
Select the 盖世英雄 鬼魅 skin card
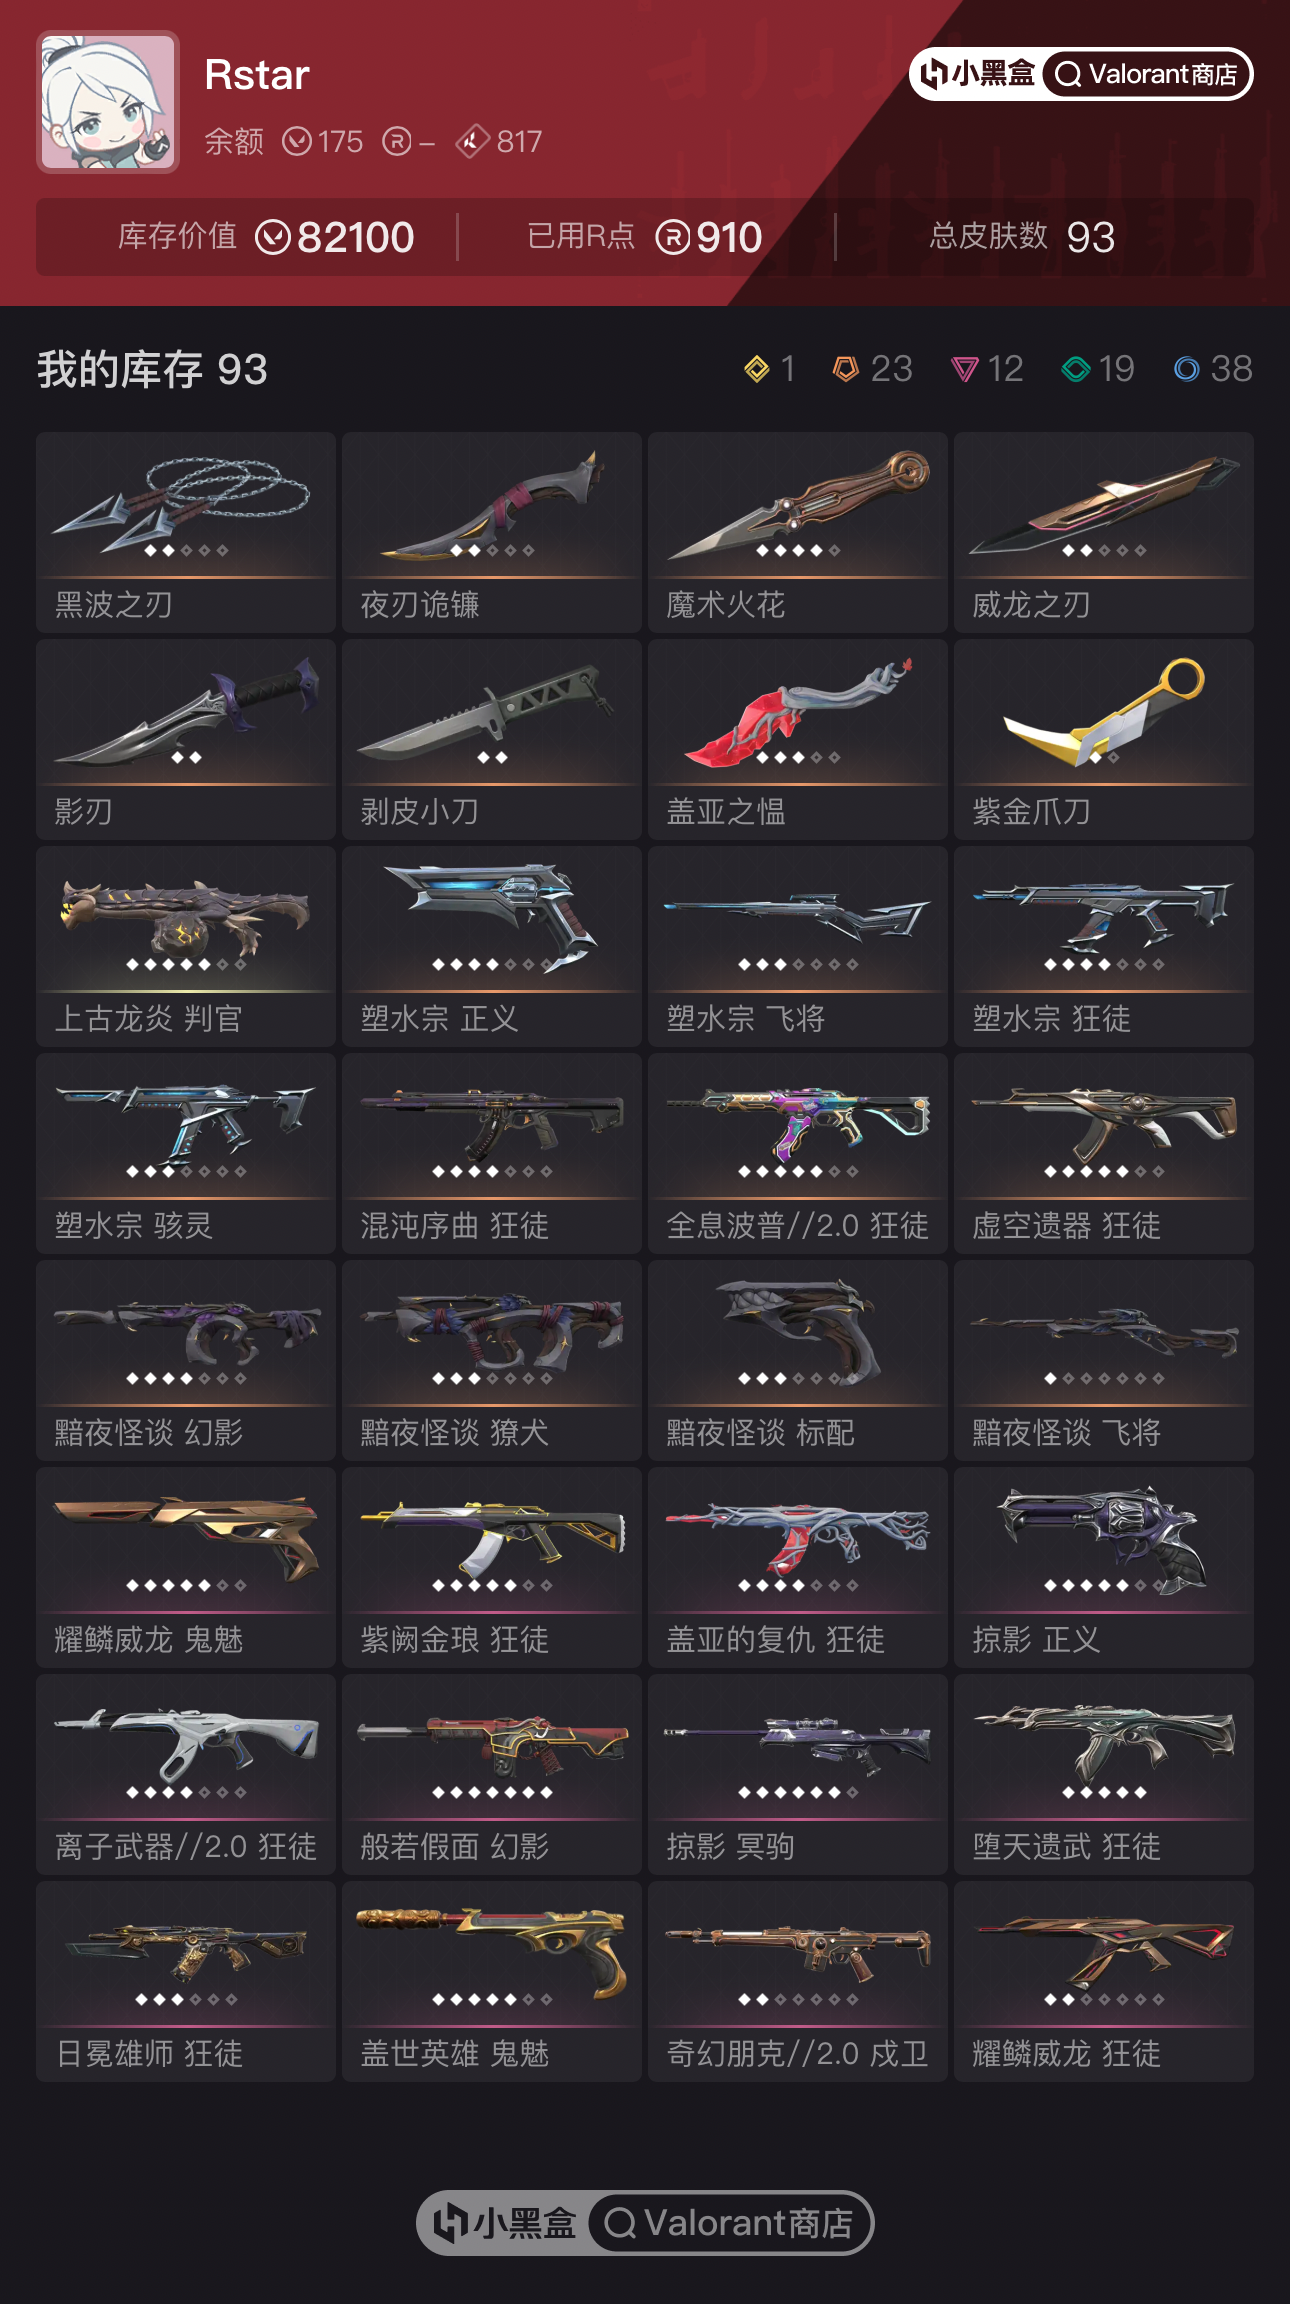[x=492, y=1981]
